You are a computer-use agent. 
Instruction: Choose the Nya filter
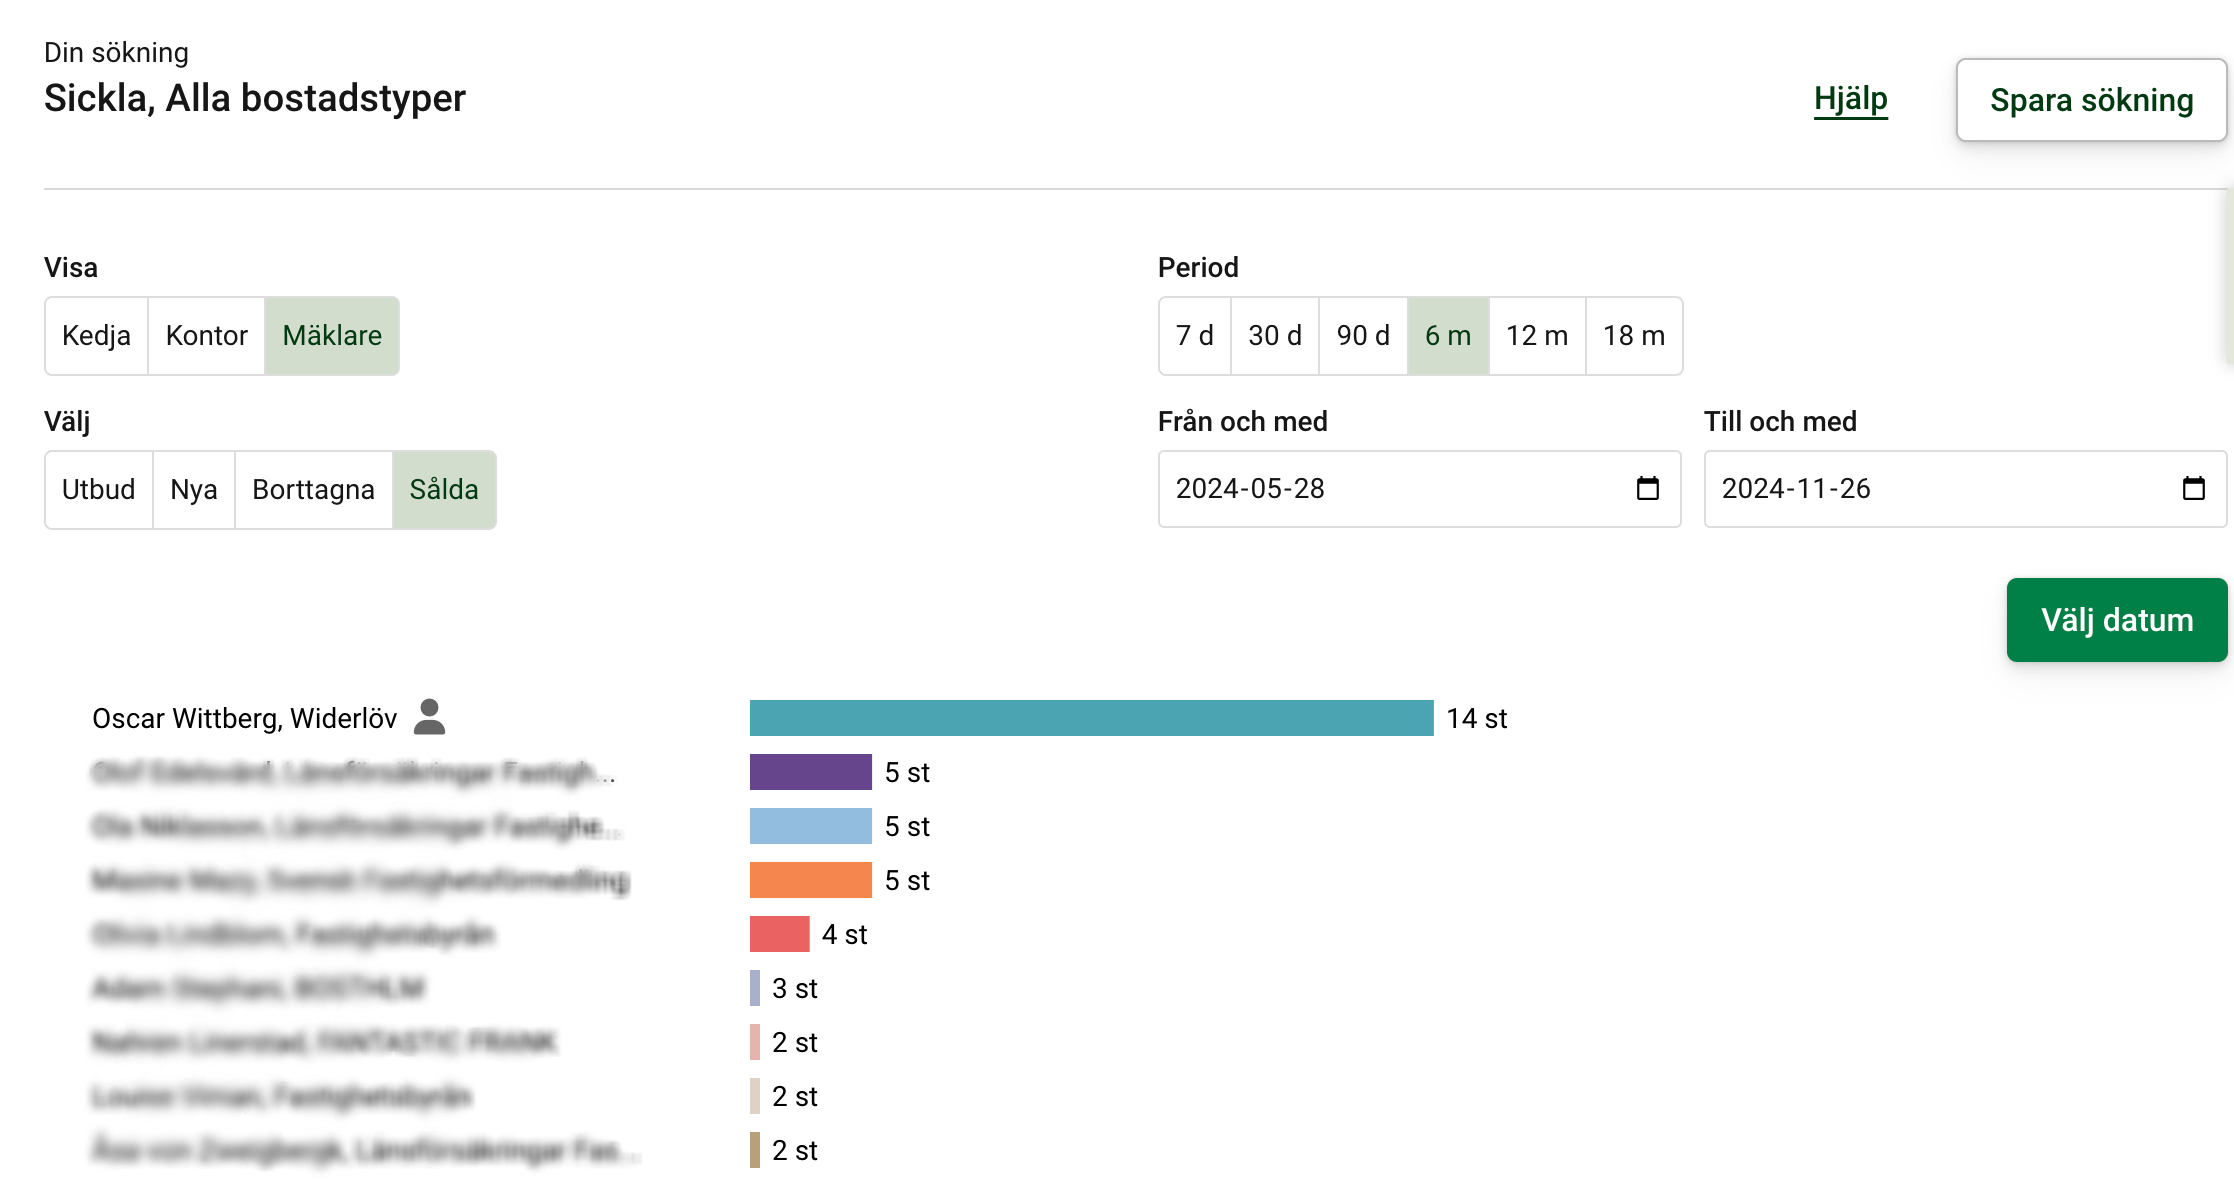pos(194,490)
